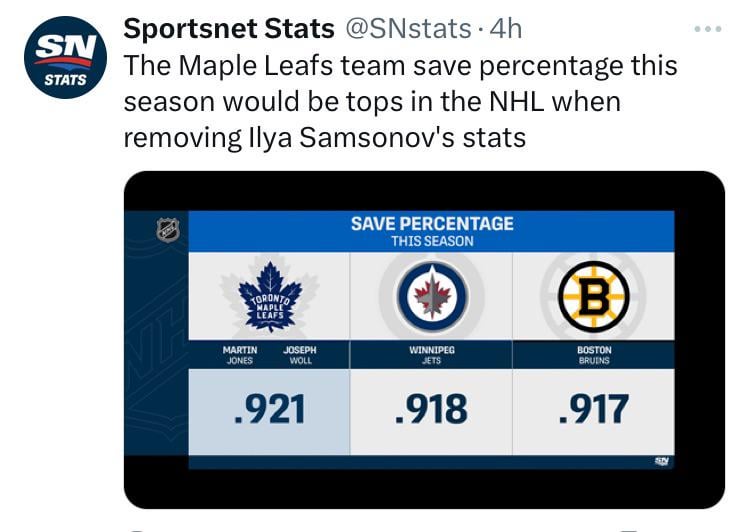Click the Boston Bruins team label
Image resolution: width=750 pixels, height=532 pixels.
tap(593, 355)
